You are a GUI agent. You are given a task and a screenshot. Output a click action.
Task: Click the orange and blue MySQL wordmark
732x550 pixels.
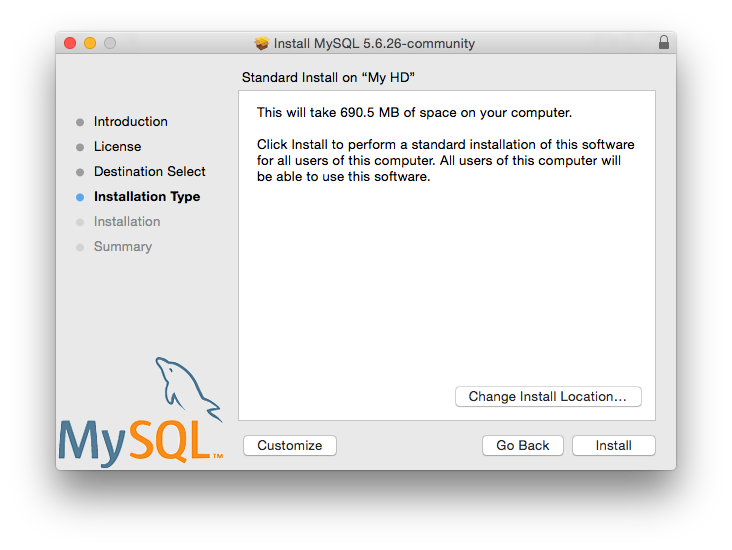click(140, 440)
